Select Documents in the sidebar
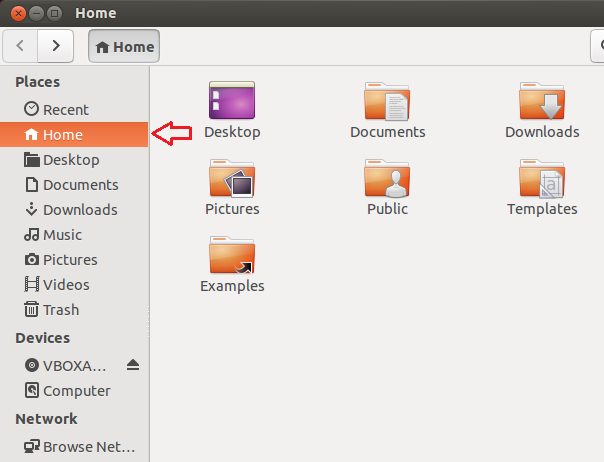The width and height of the screenshot is (604, 462). [x=74, y=185]
